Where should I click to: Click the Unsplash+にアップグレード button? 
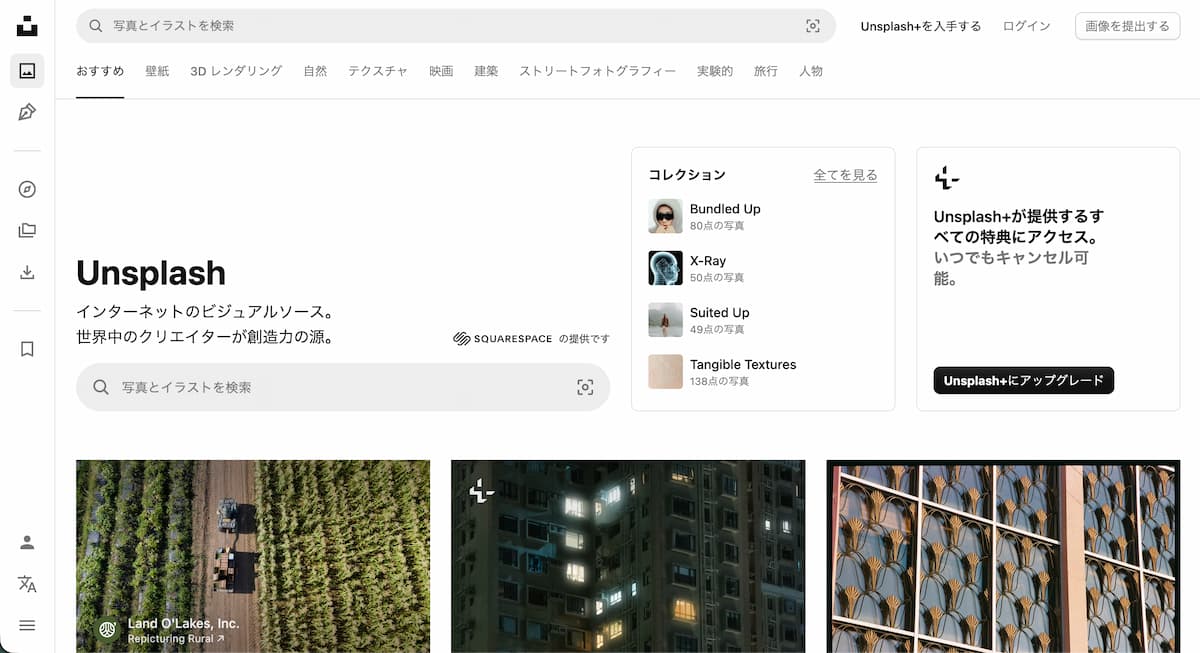[1022, 380]
